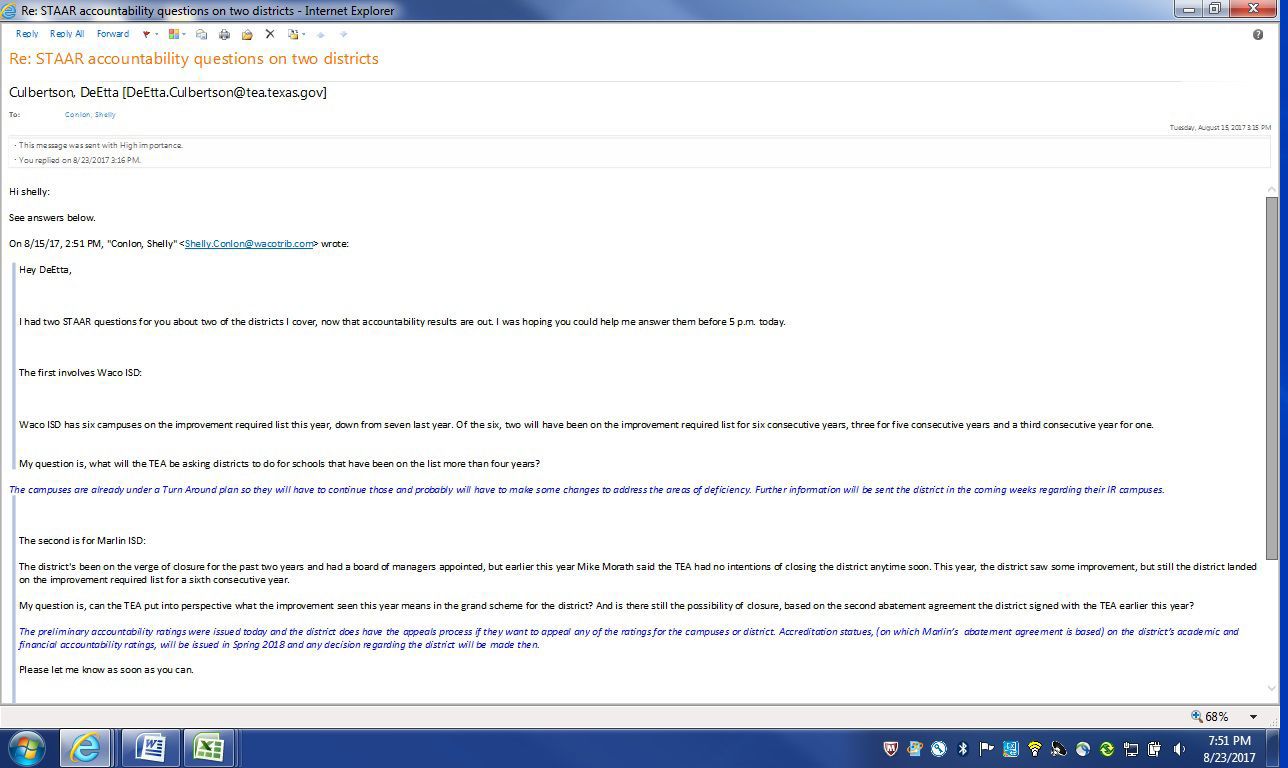This screenshot has width=1288, height=768.
Task: Open Microsoft Excel from the taskbar
Action: (x=208, y=748)
